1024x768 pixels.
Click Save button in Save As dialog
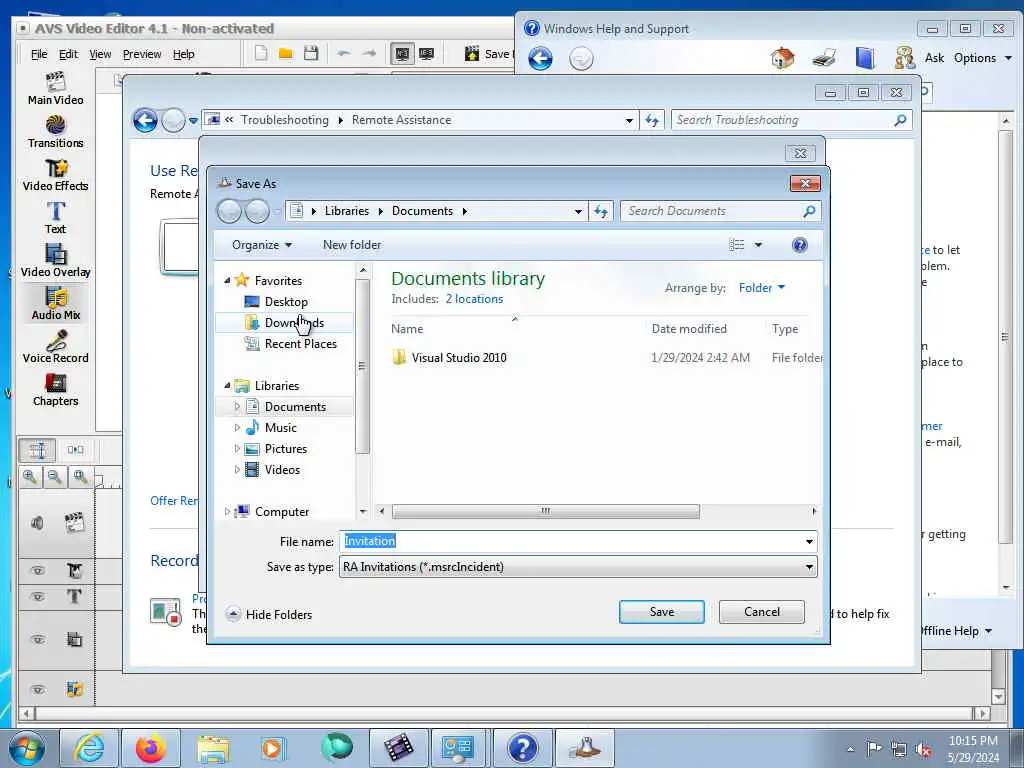pyautogui.click(x=662, y=612)
